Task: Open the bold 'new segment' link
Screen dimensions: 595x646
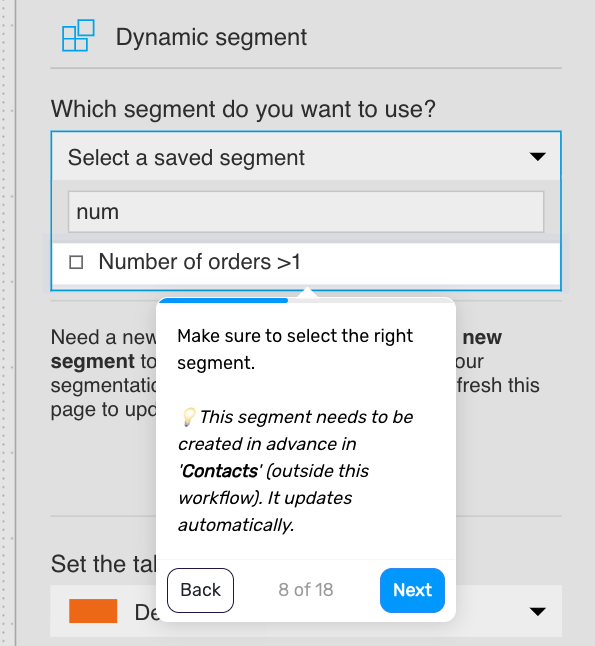Action: pyautogui.click(x=482, y=338)
